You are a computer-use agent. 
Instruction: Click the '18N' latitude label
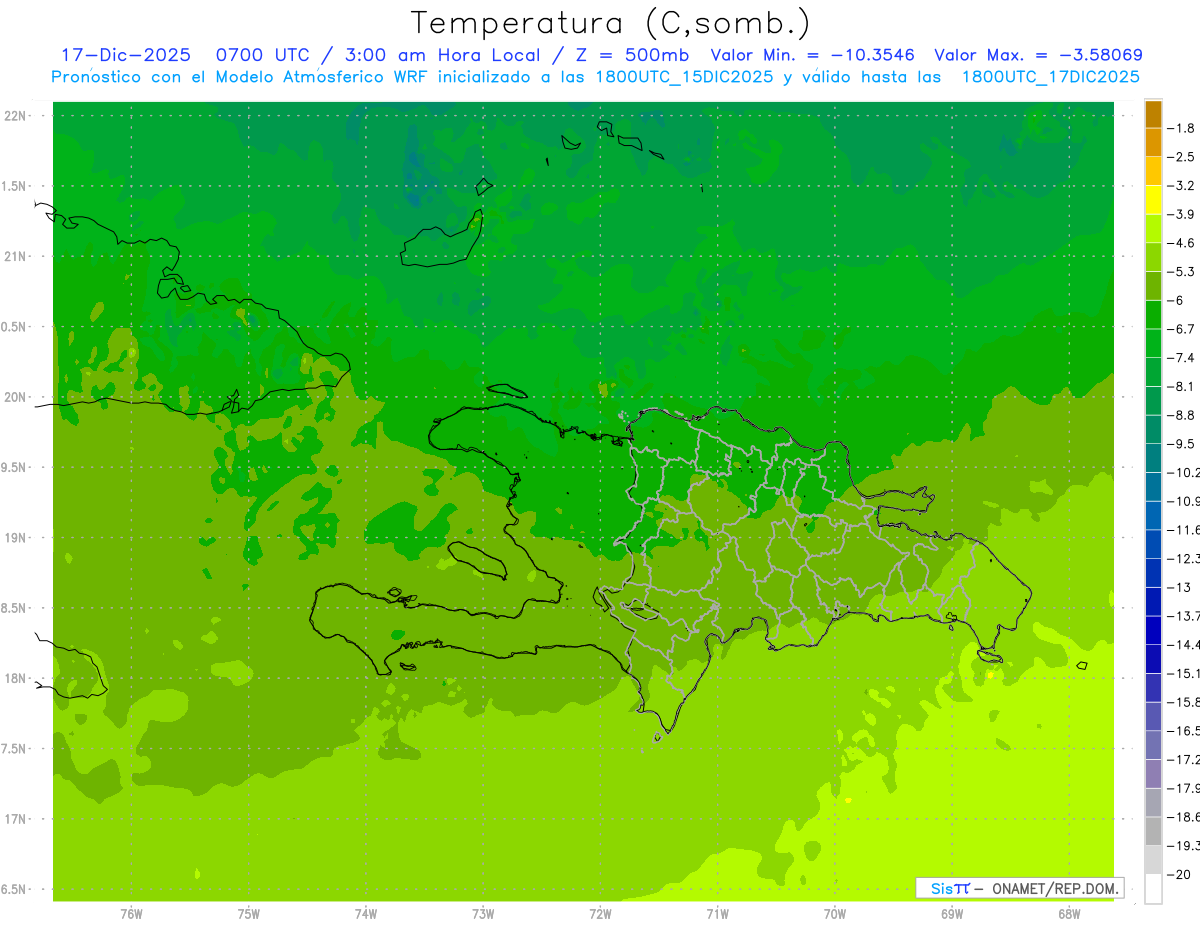pos(15,678)
